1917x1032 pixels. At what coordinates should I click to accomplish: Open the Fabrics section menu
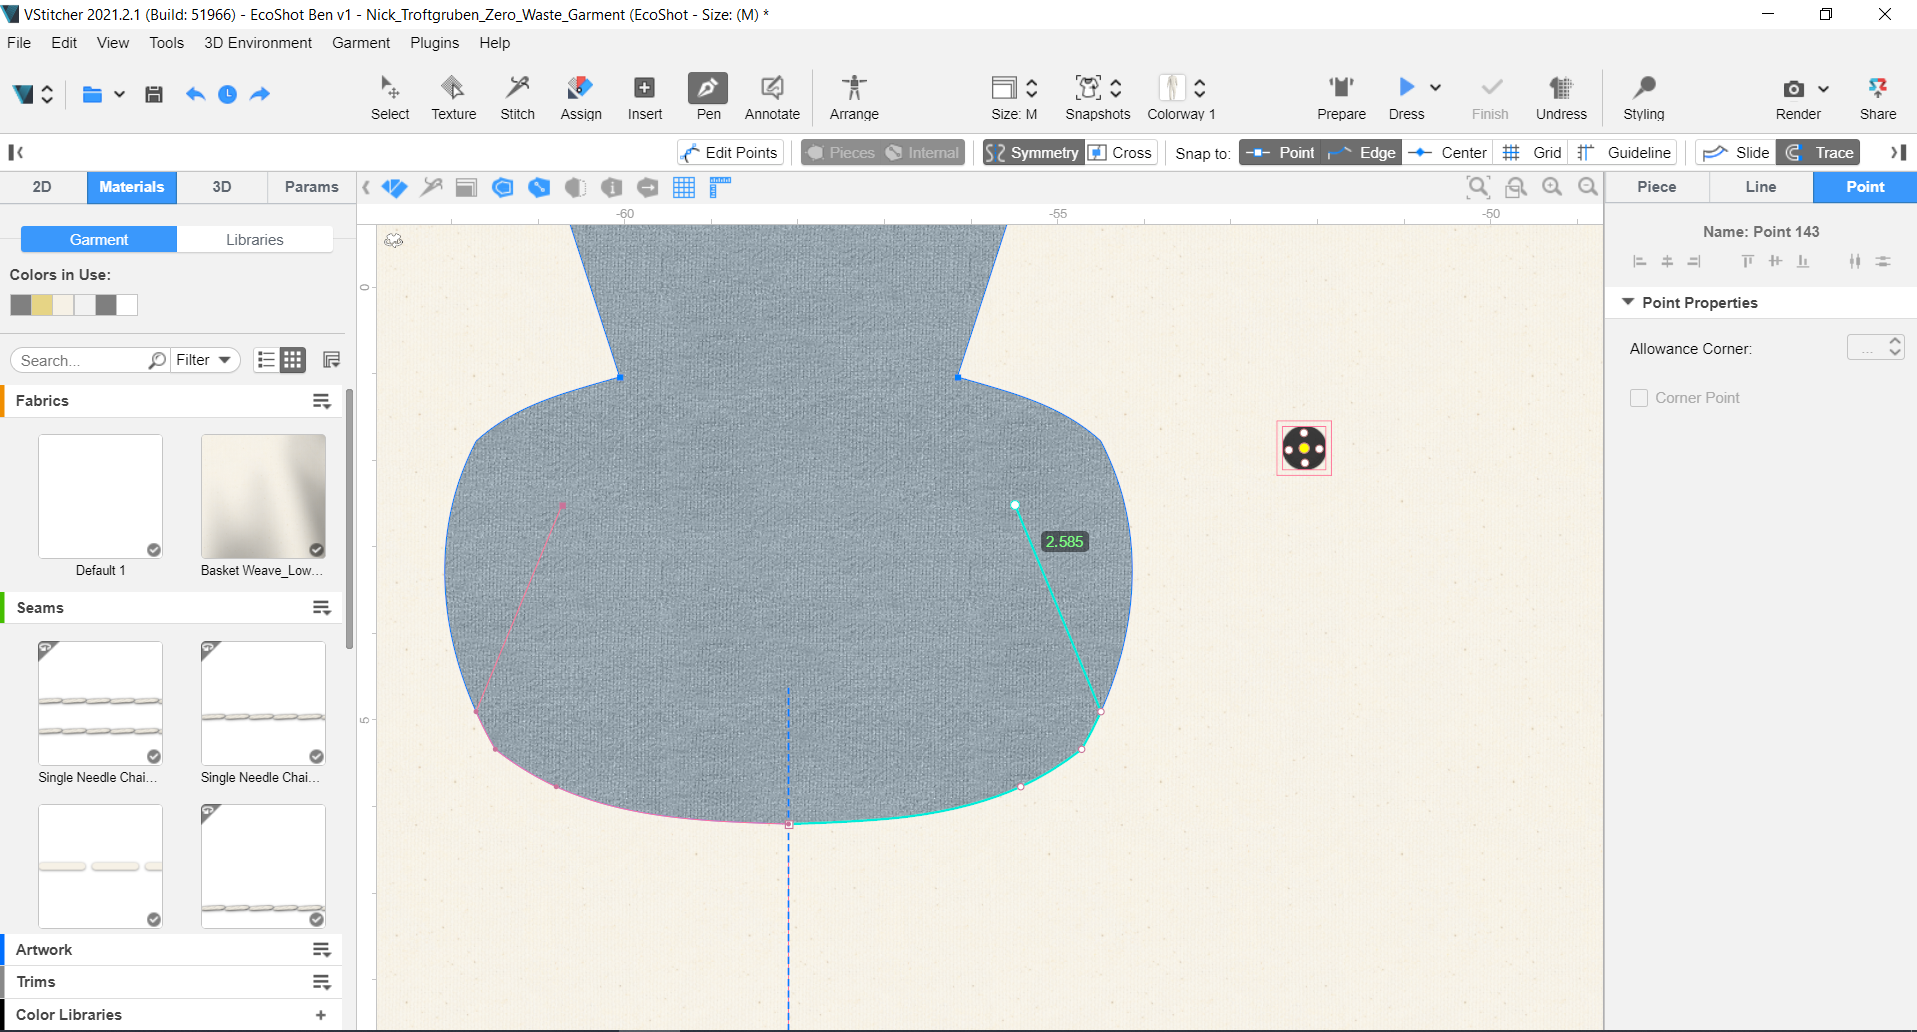tap(321, 401)
